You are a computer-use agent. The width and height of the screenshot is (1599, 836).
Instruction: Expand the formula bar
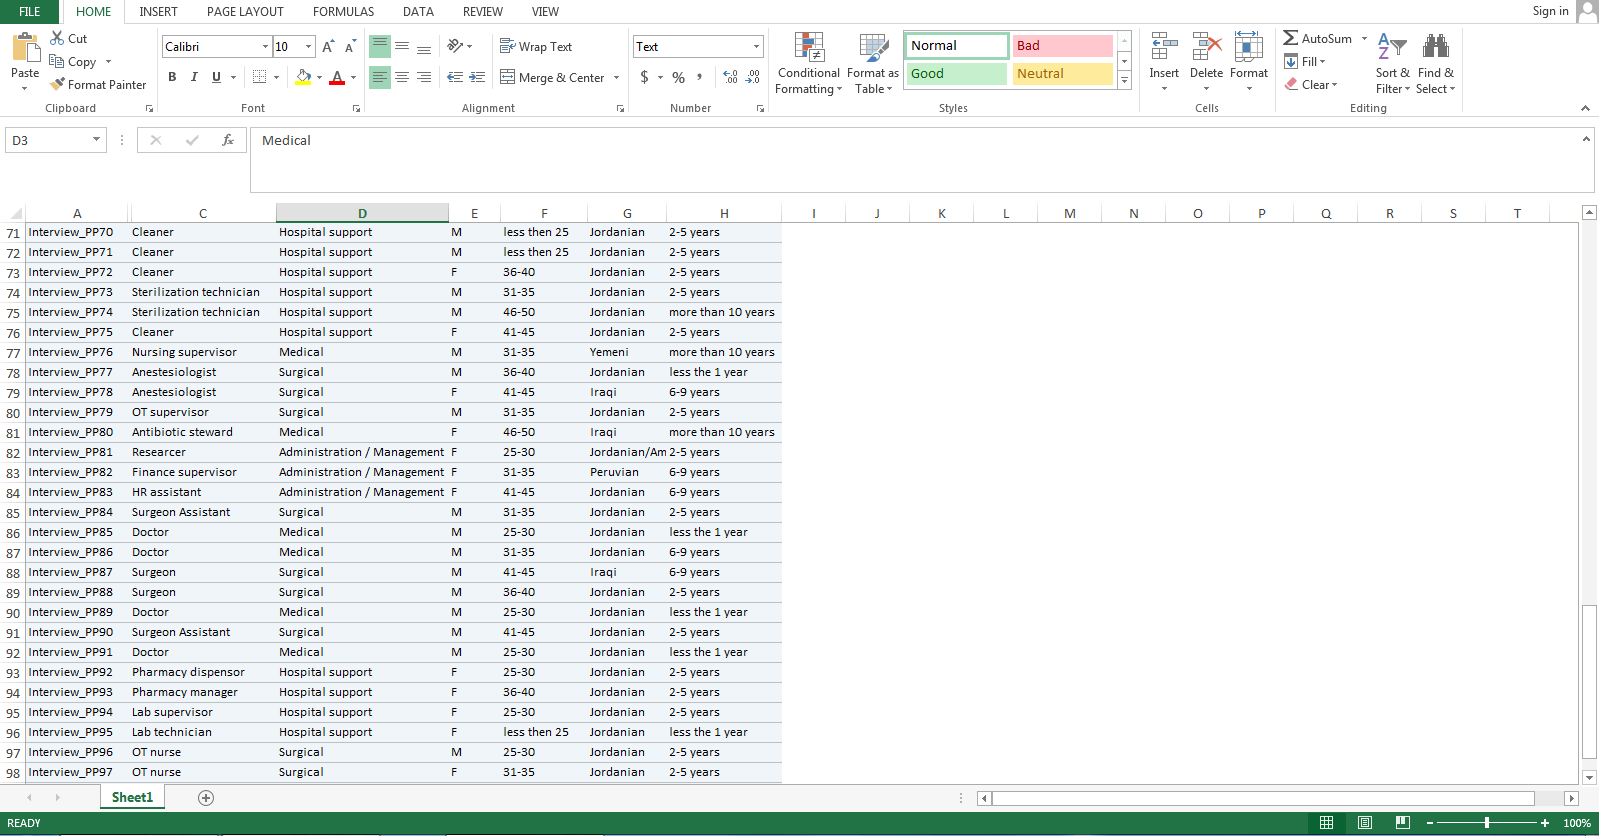[x=1586, y=140]
